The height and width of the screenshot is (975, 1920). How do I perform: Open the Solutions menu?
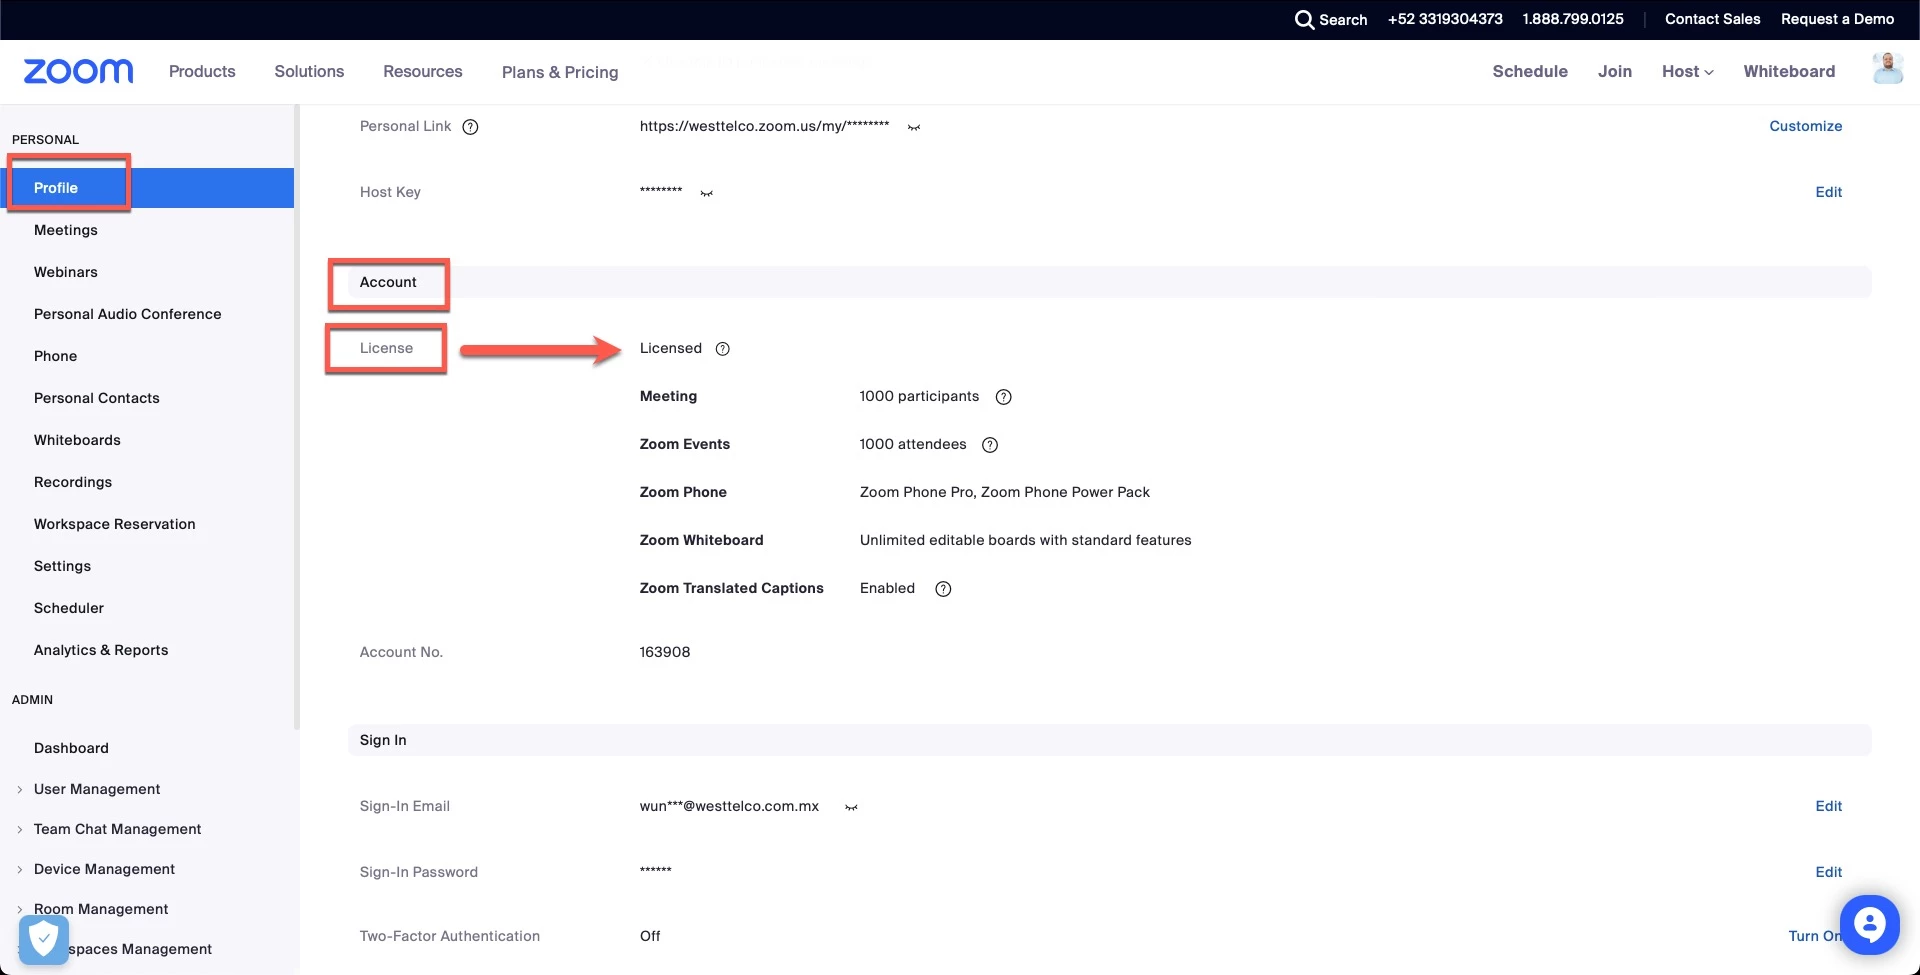click(x=309, y=71)
